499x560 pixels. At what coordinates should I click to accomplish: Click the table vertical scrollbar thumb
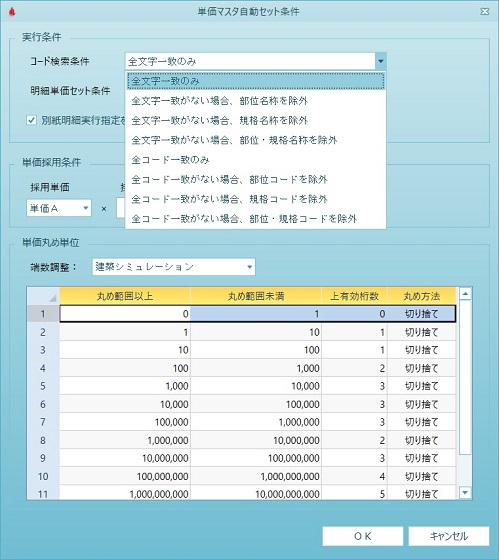465,377
